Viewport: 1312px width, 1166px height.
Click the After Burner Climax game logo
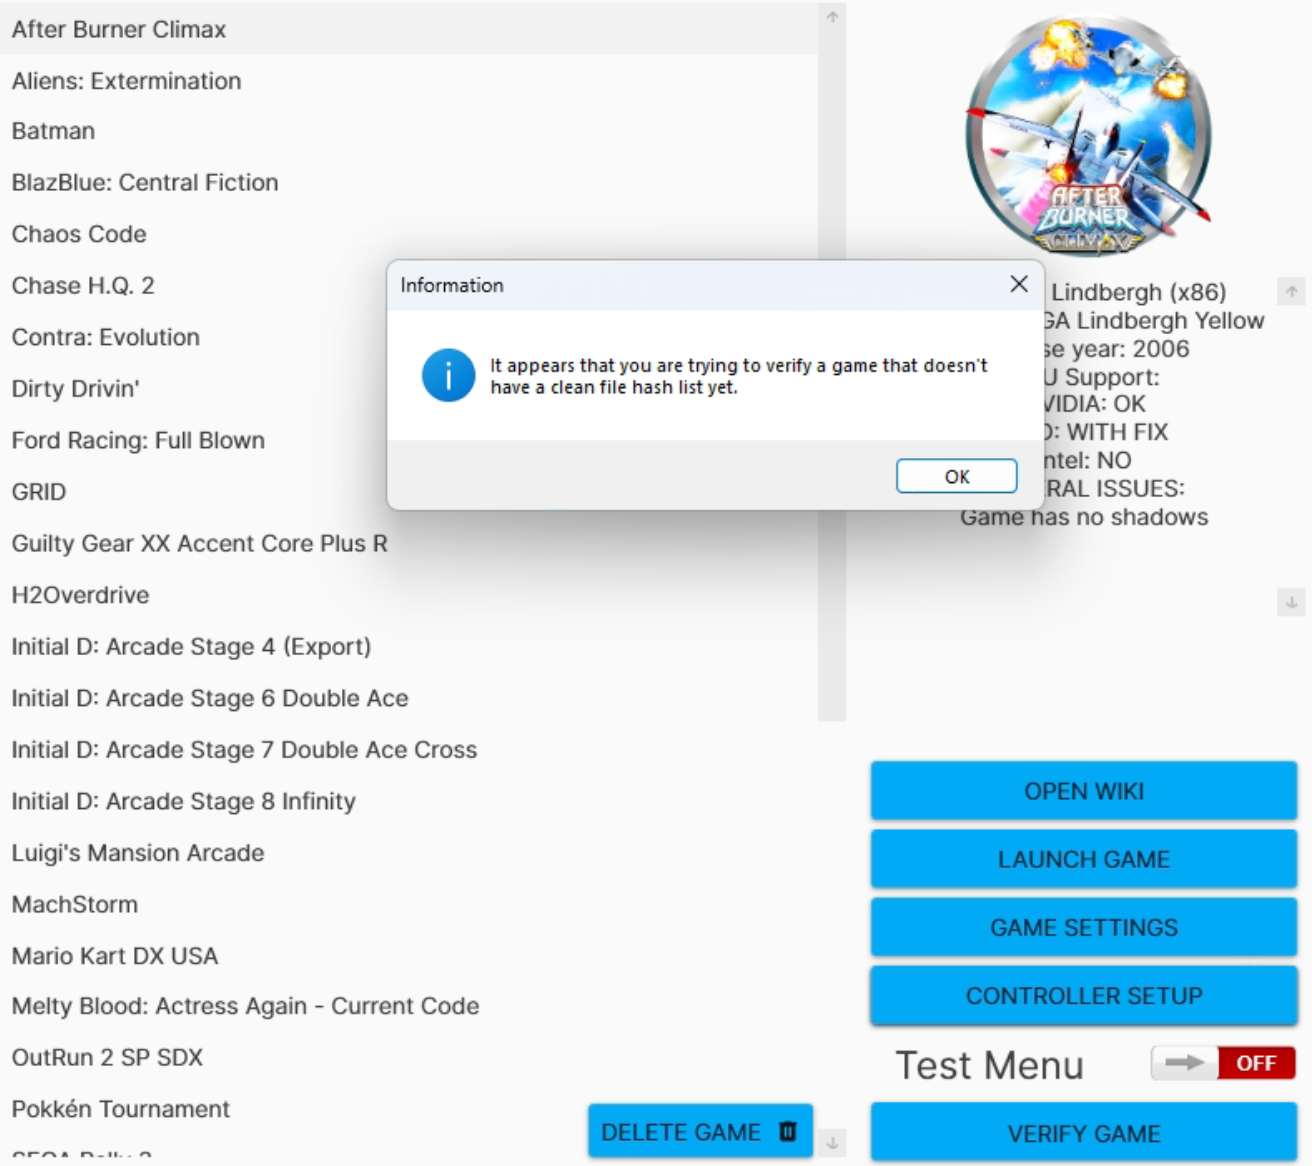(x=1088, y=135)
